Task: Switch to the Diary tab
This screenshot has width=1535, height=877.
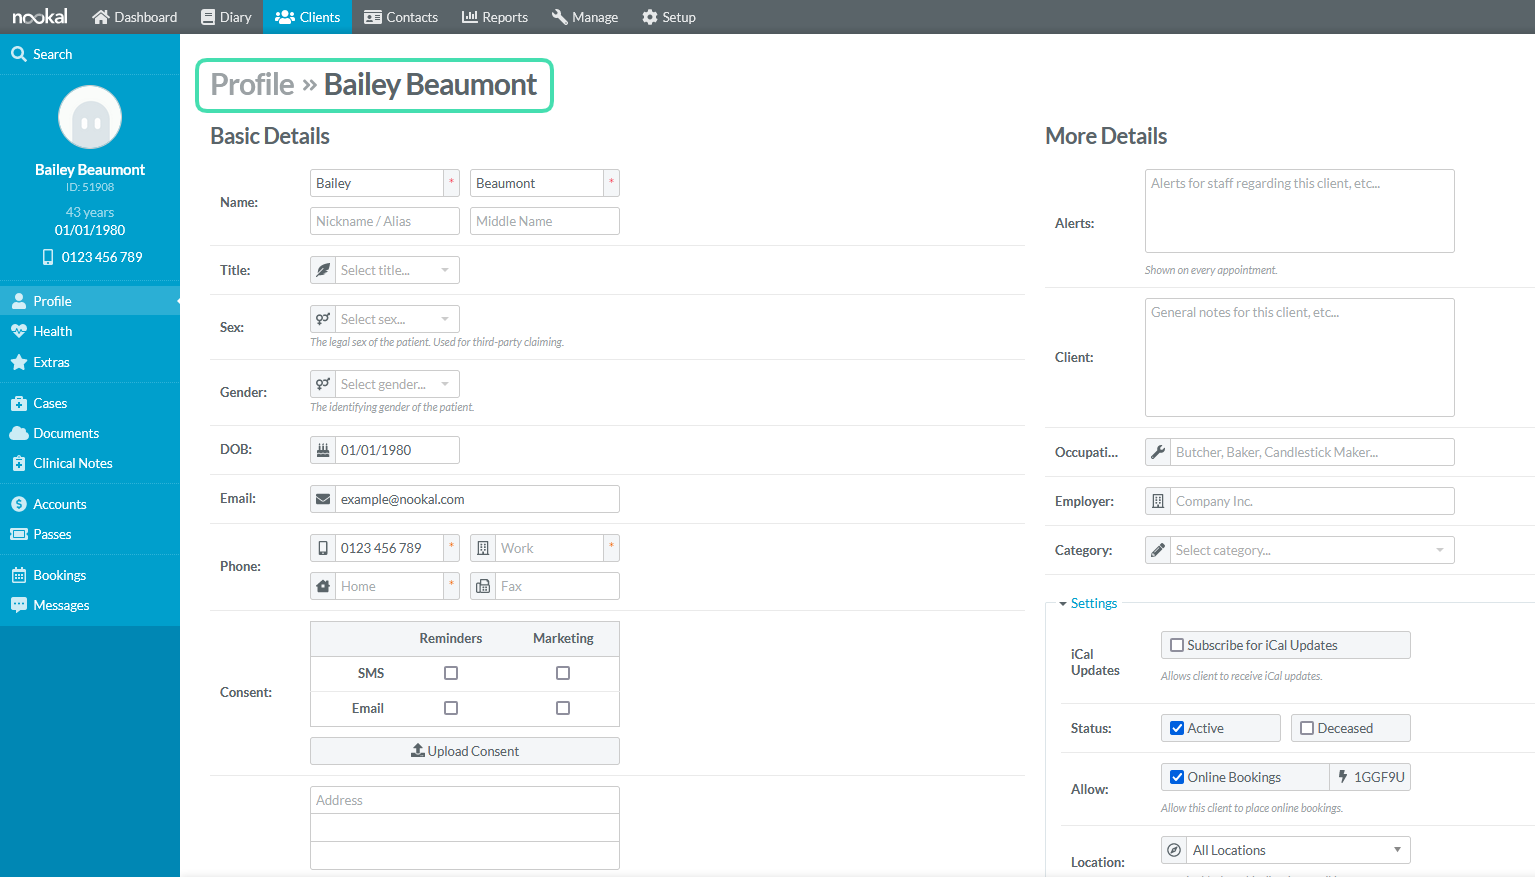Action: point(226,16)
